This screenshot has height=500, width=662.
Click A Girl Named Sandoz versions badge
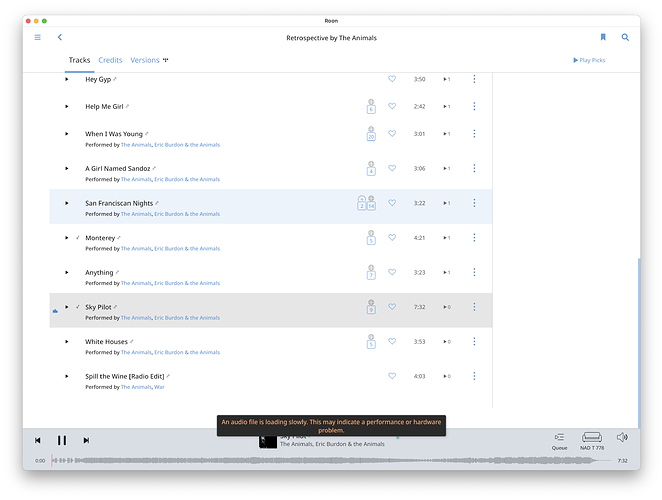click(x=371, y=168)
